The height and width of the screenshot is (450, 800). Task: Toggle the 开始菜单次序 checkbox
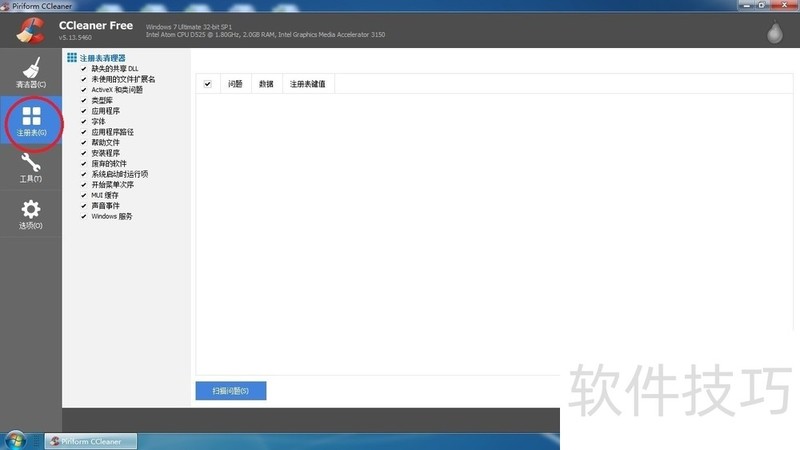tap(84, 185)
